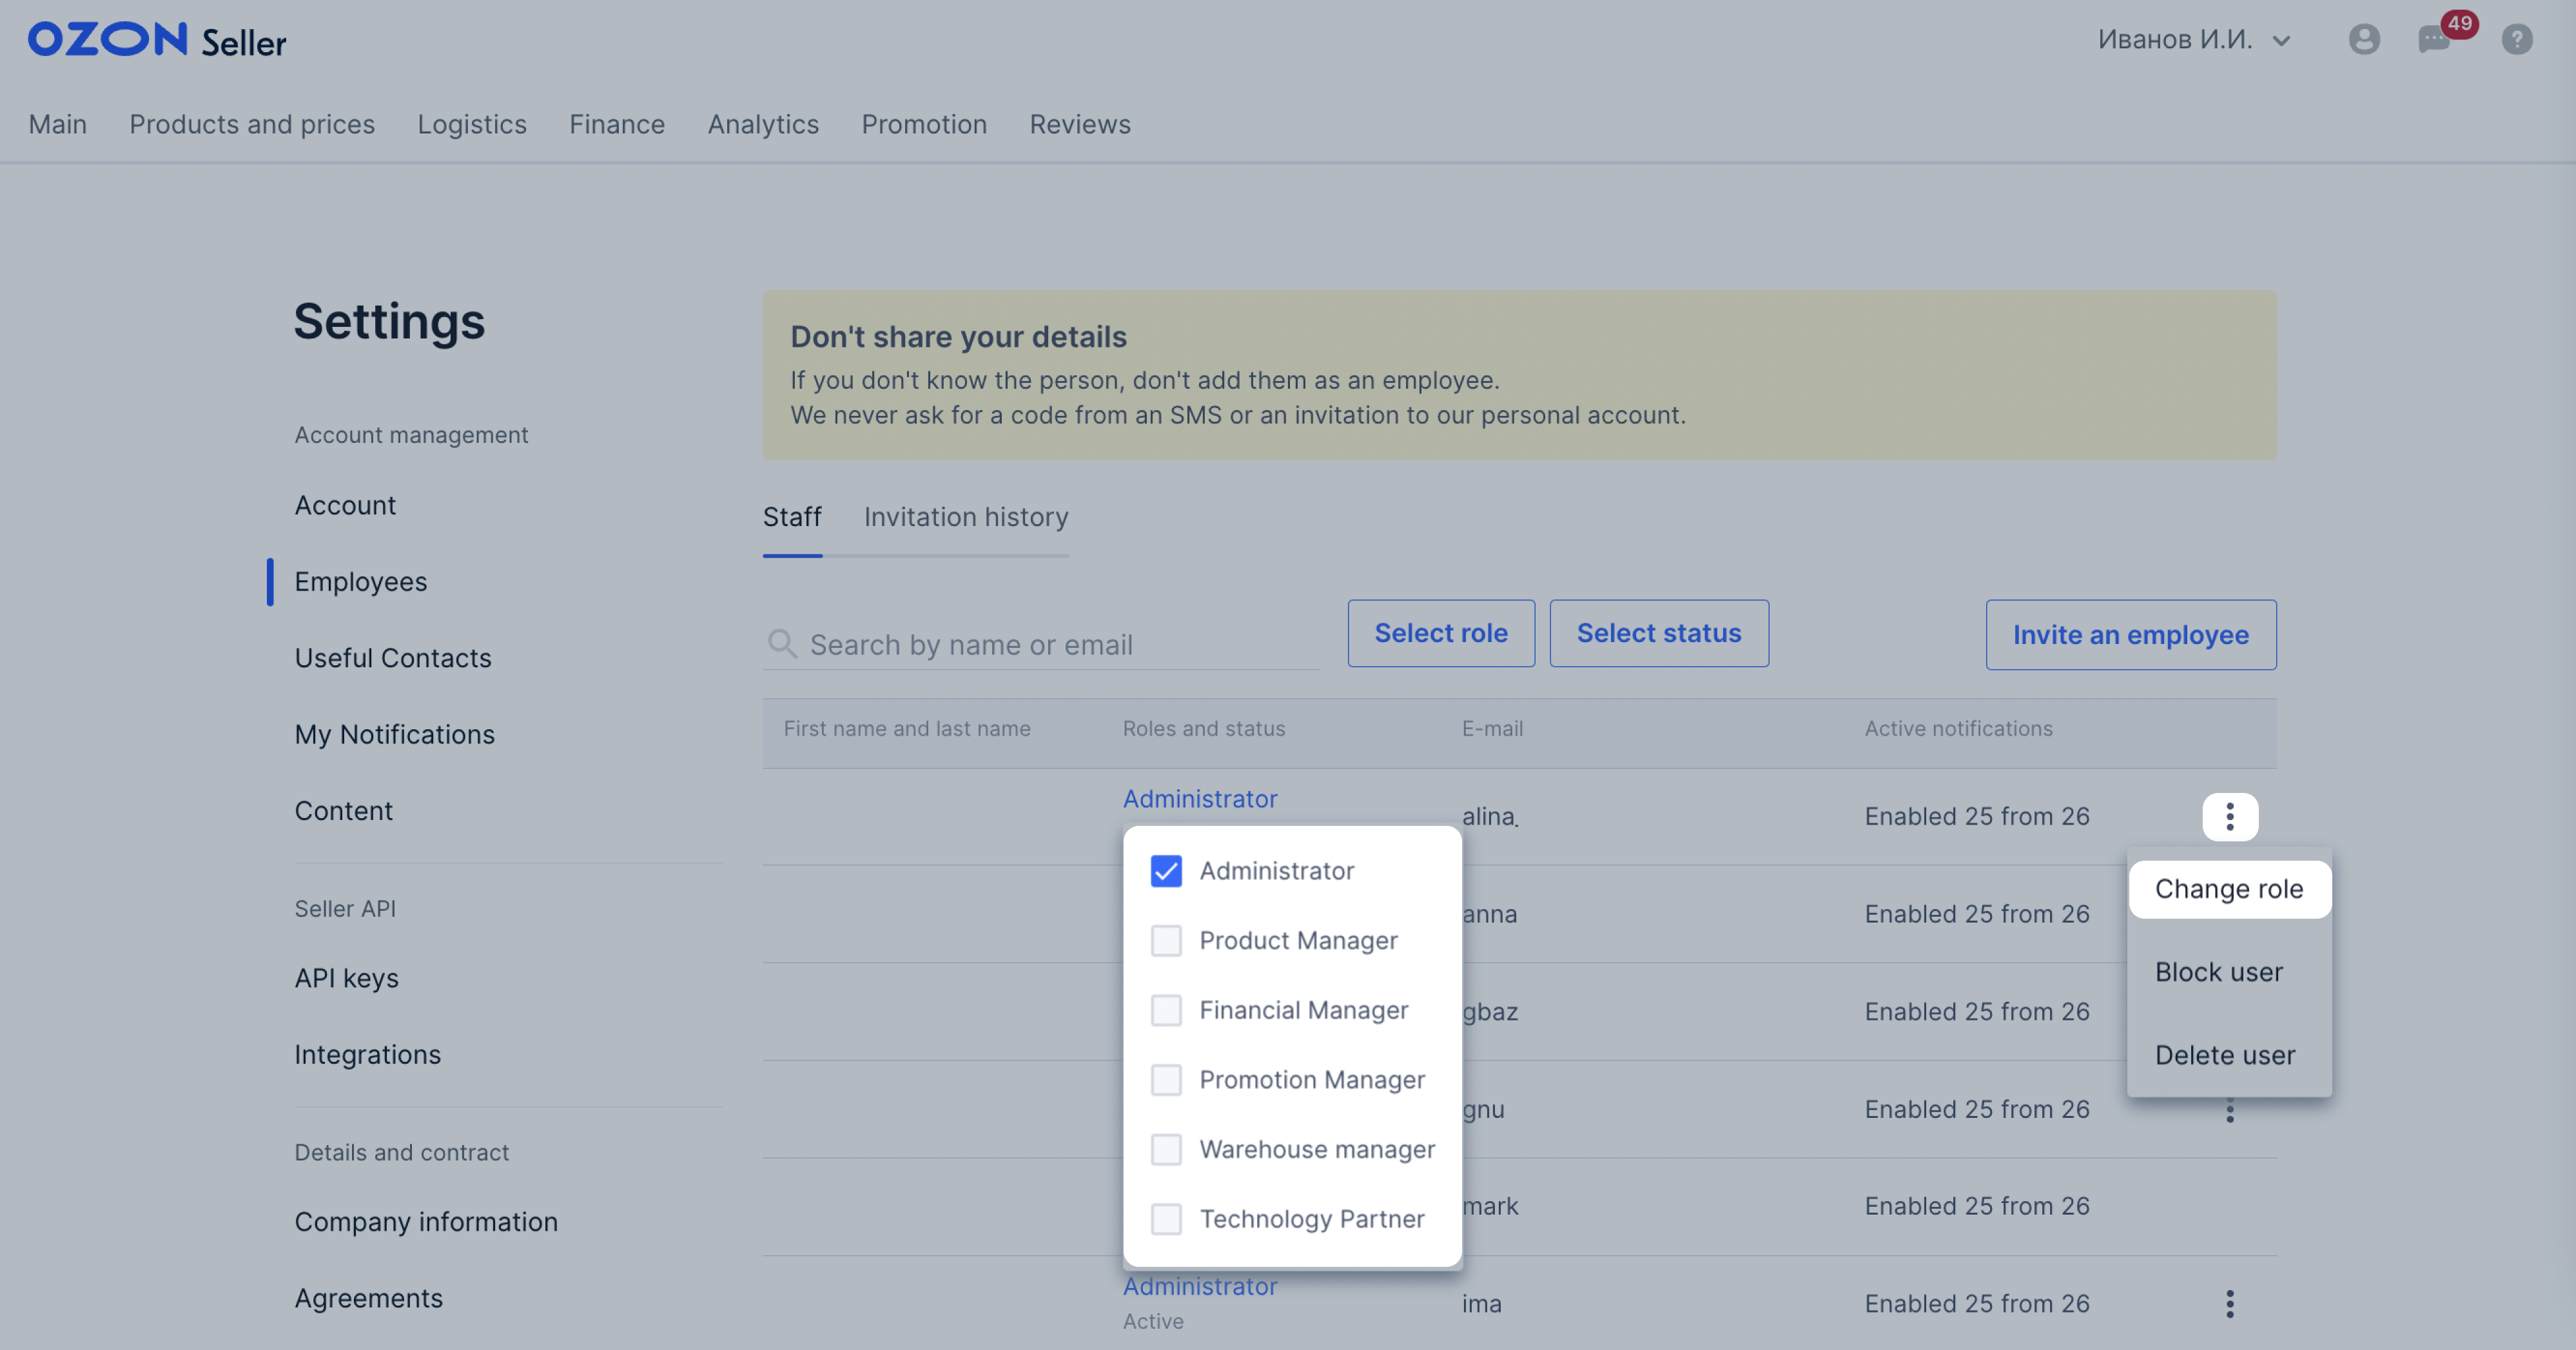
Task: Check the Technology Partner checkbox
Action: pos(1166,1219)
